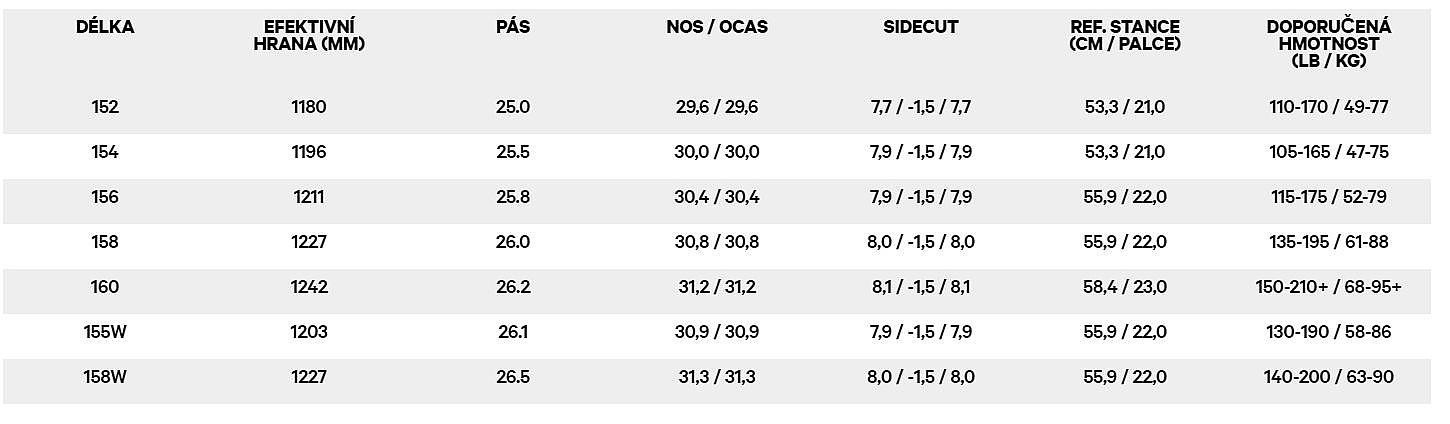
Task: Select the PÁS column header
Action: [513, 27]
